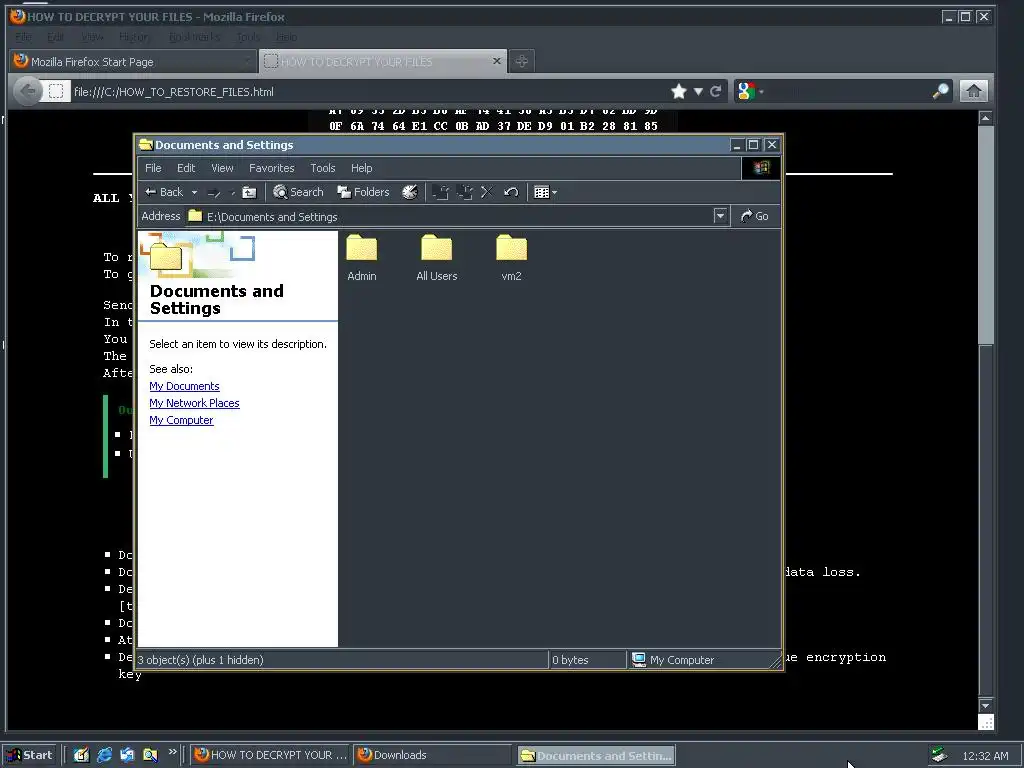
Task: Click the Forward arrow in Explorer toolbar
Action: pyautogui.click(x=214, y=193)
